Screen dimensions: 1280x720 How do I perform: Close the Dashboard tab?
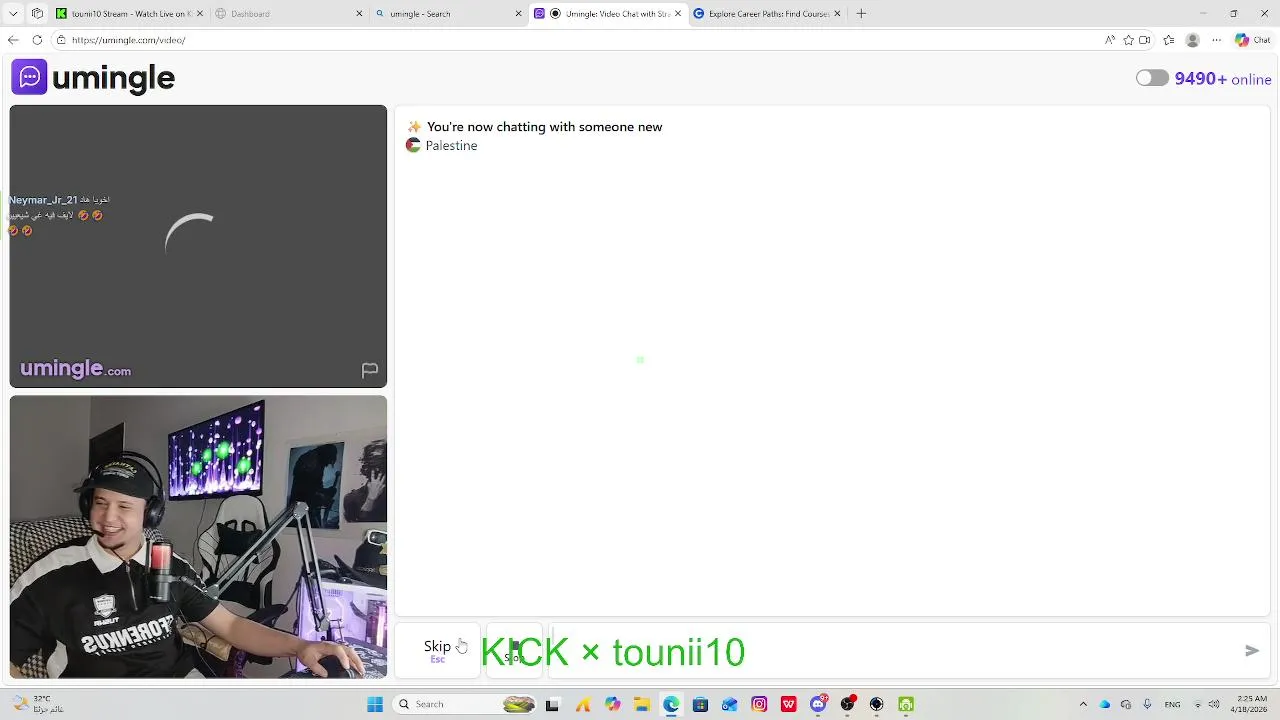(x=359, y=14)
